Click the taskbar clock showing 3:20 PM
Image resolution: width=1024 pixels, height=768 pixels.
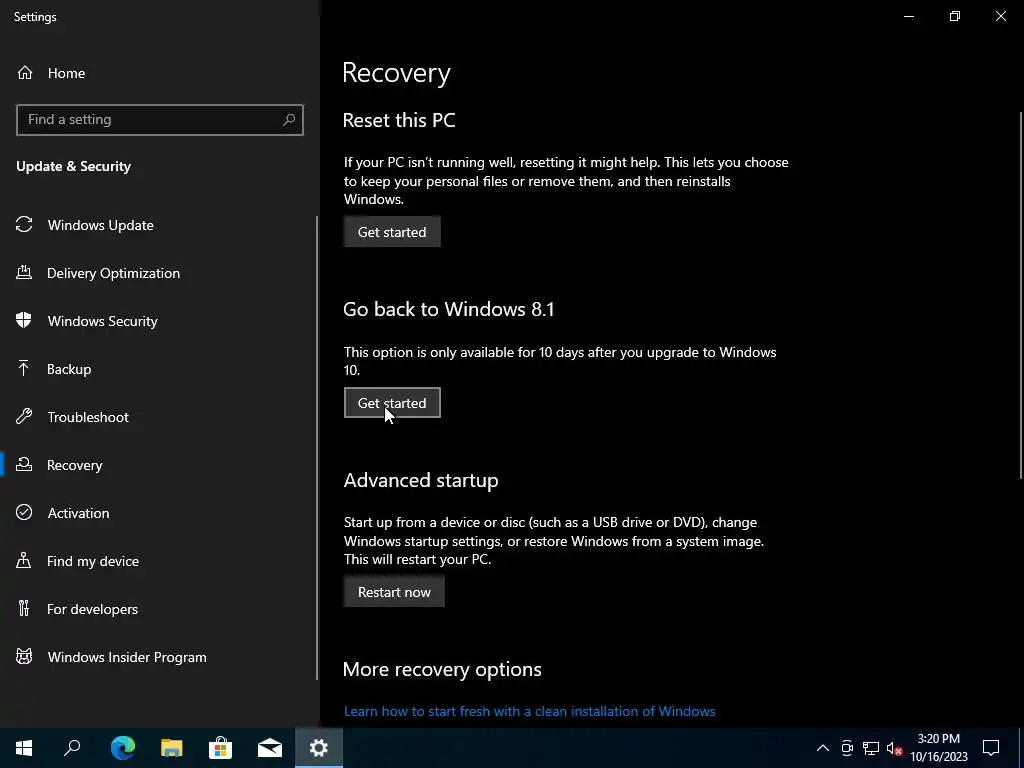pos(938,748)
